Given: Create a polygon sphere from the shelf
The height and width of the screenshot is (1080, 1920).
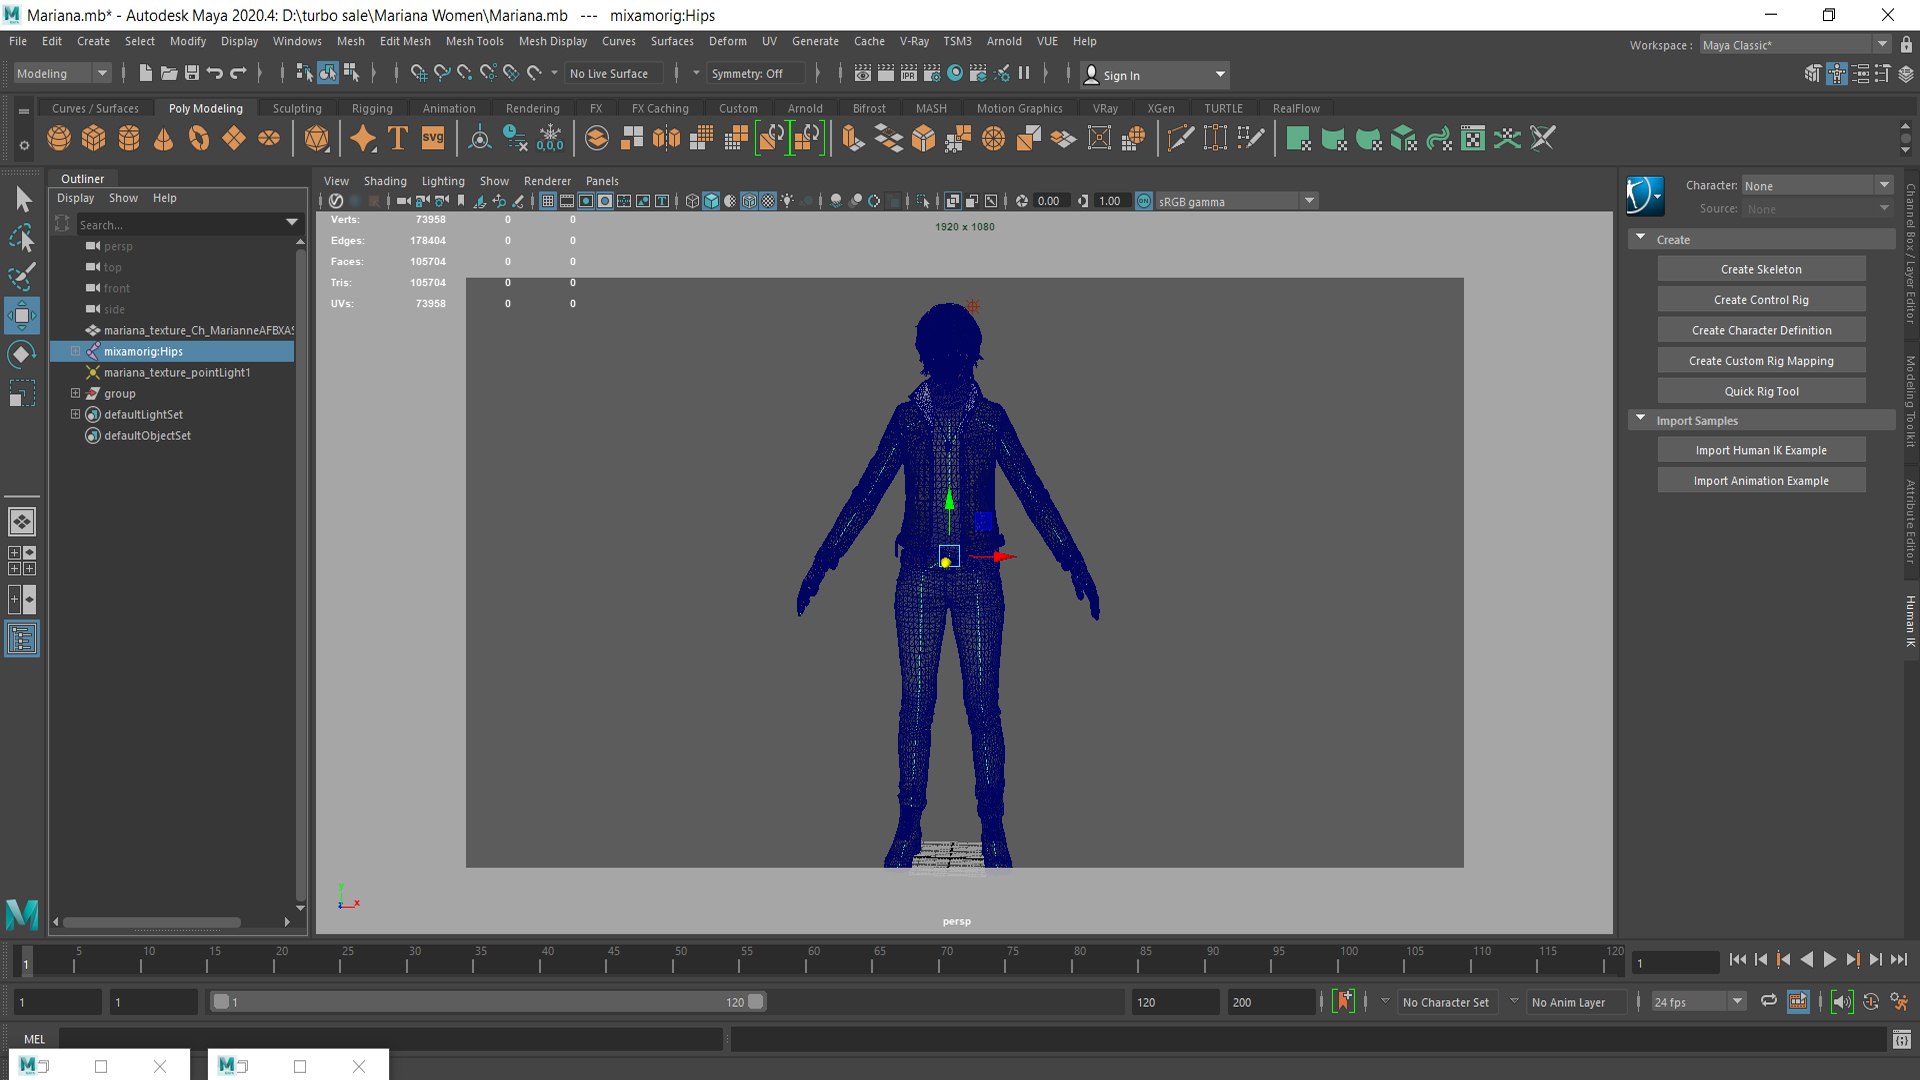Looking at the screenshot, I should pos(59,138).
